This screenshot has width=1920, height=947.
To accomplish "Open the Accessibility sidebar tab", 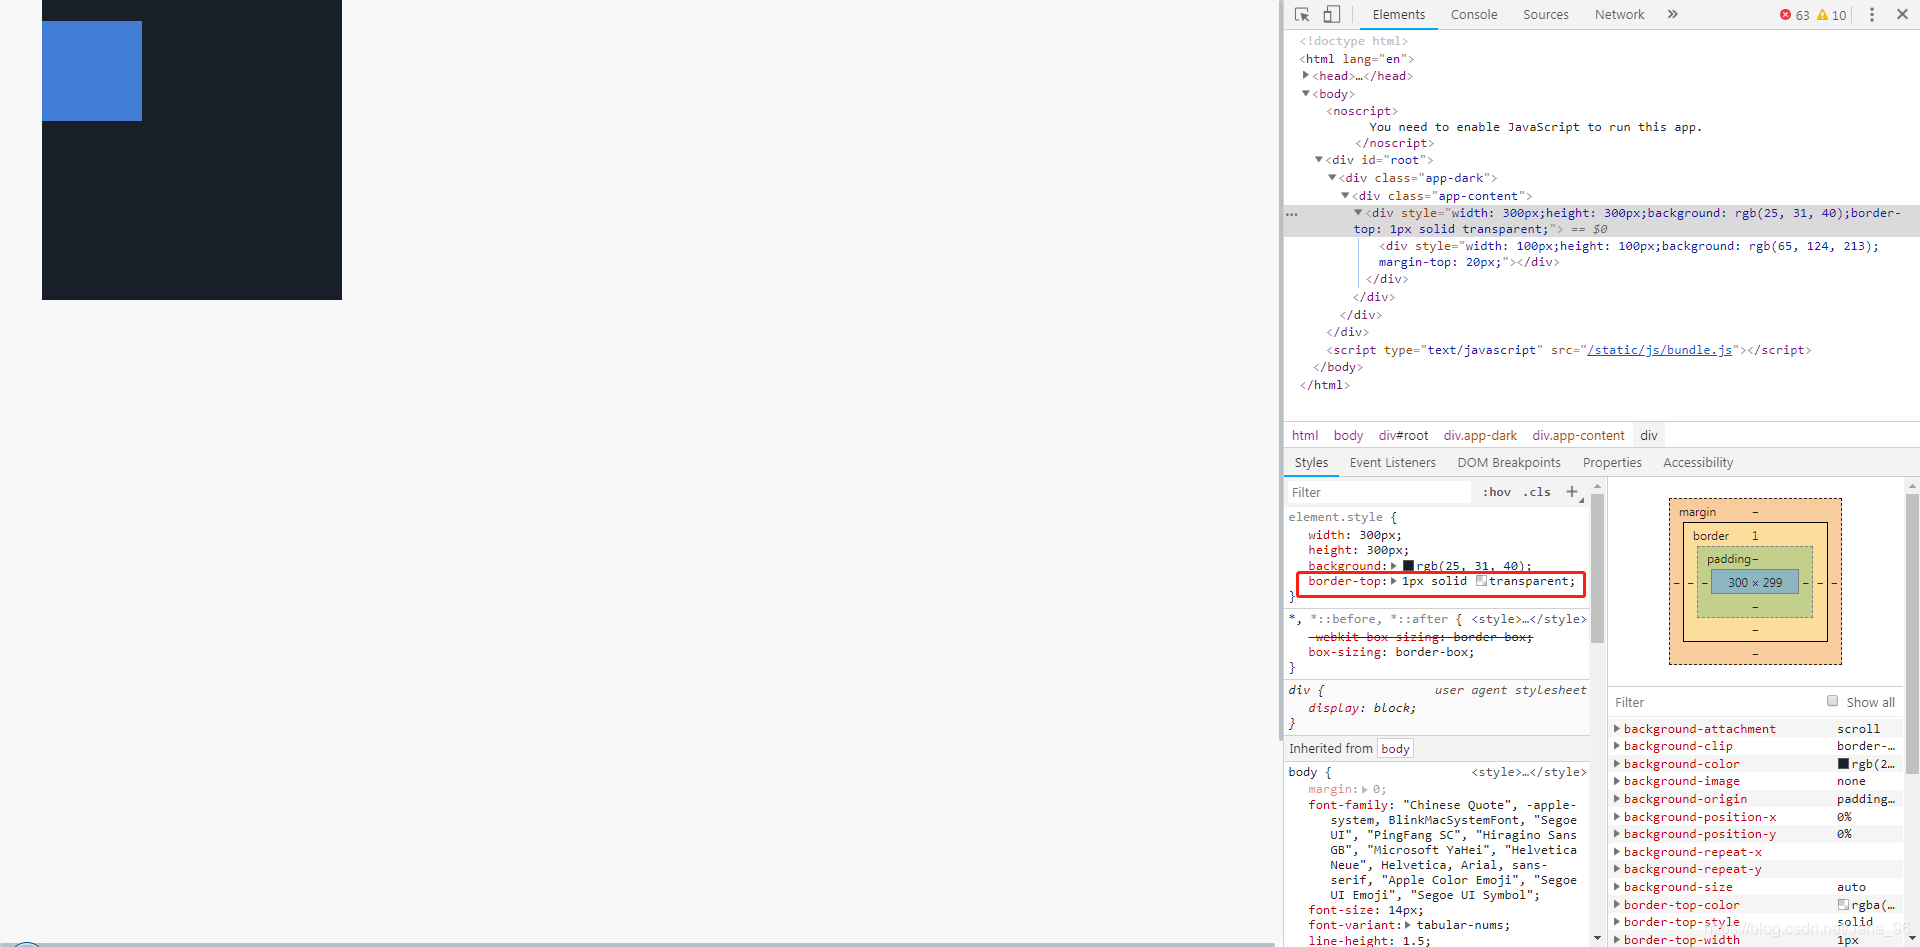I will click(1698, 463).
